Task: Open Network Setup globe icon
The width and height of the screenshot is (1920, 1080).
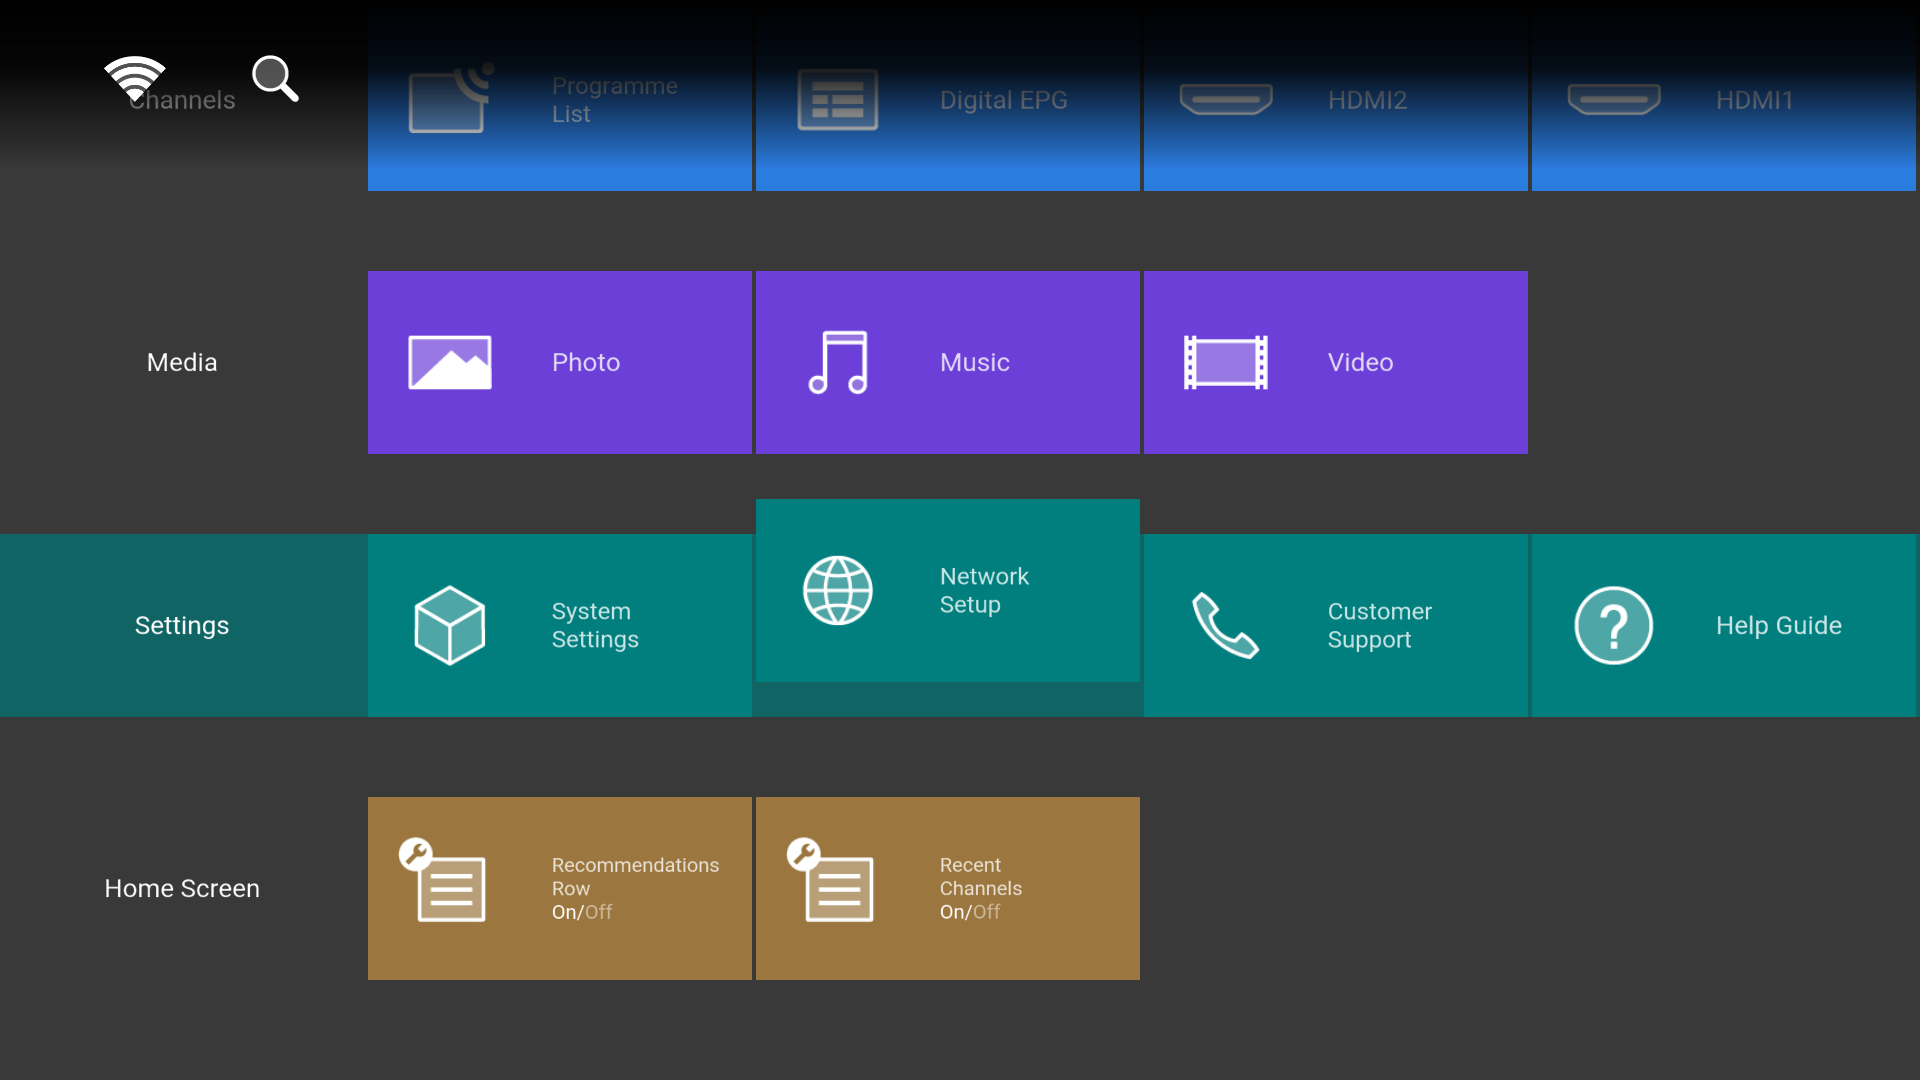Action: coord(838,590)
